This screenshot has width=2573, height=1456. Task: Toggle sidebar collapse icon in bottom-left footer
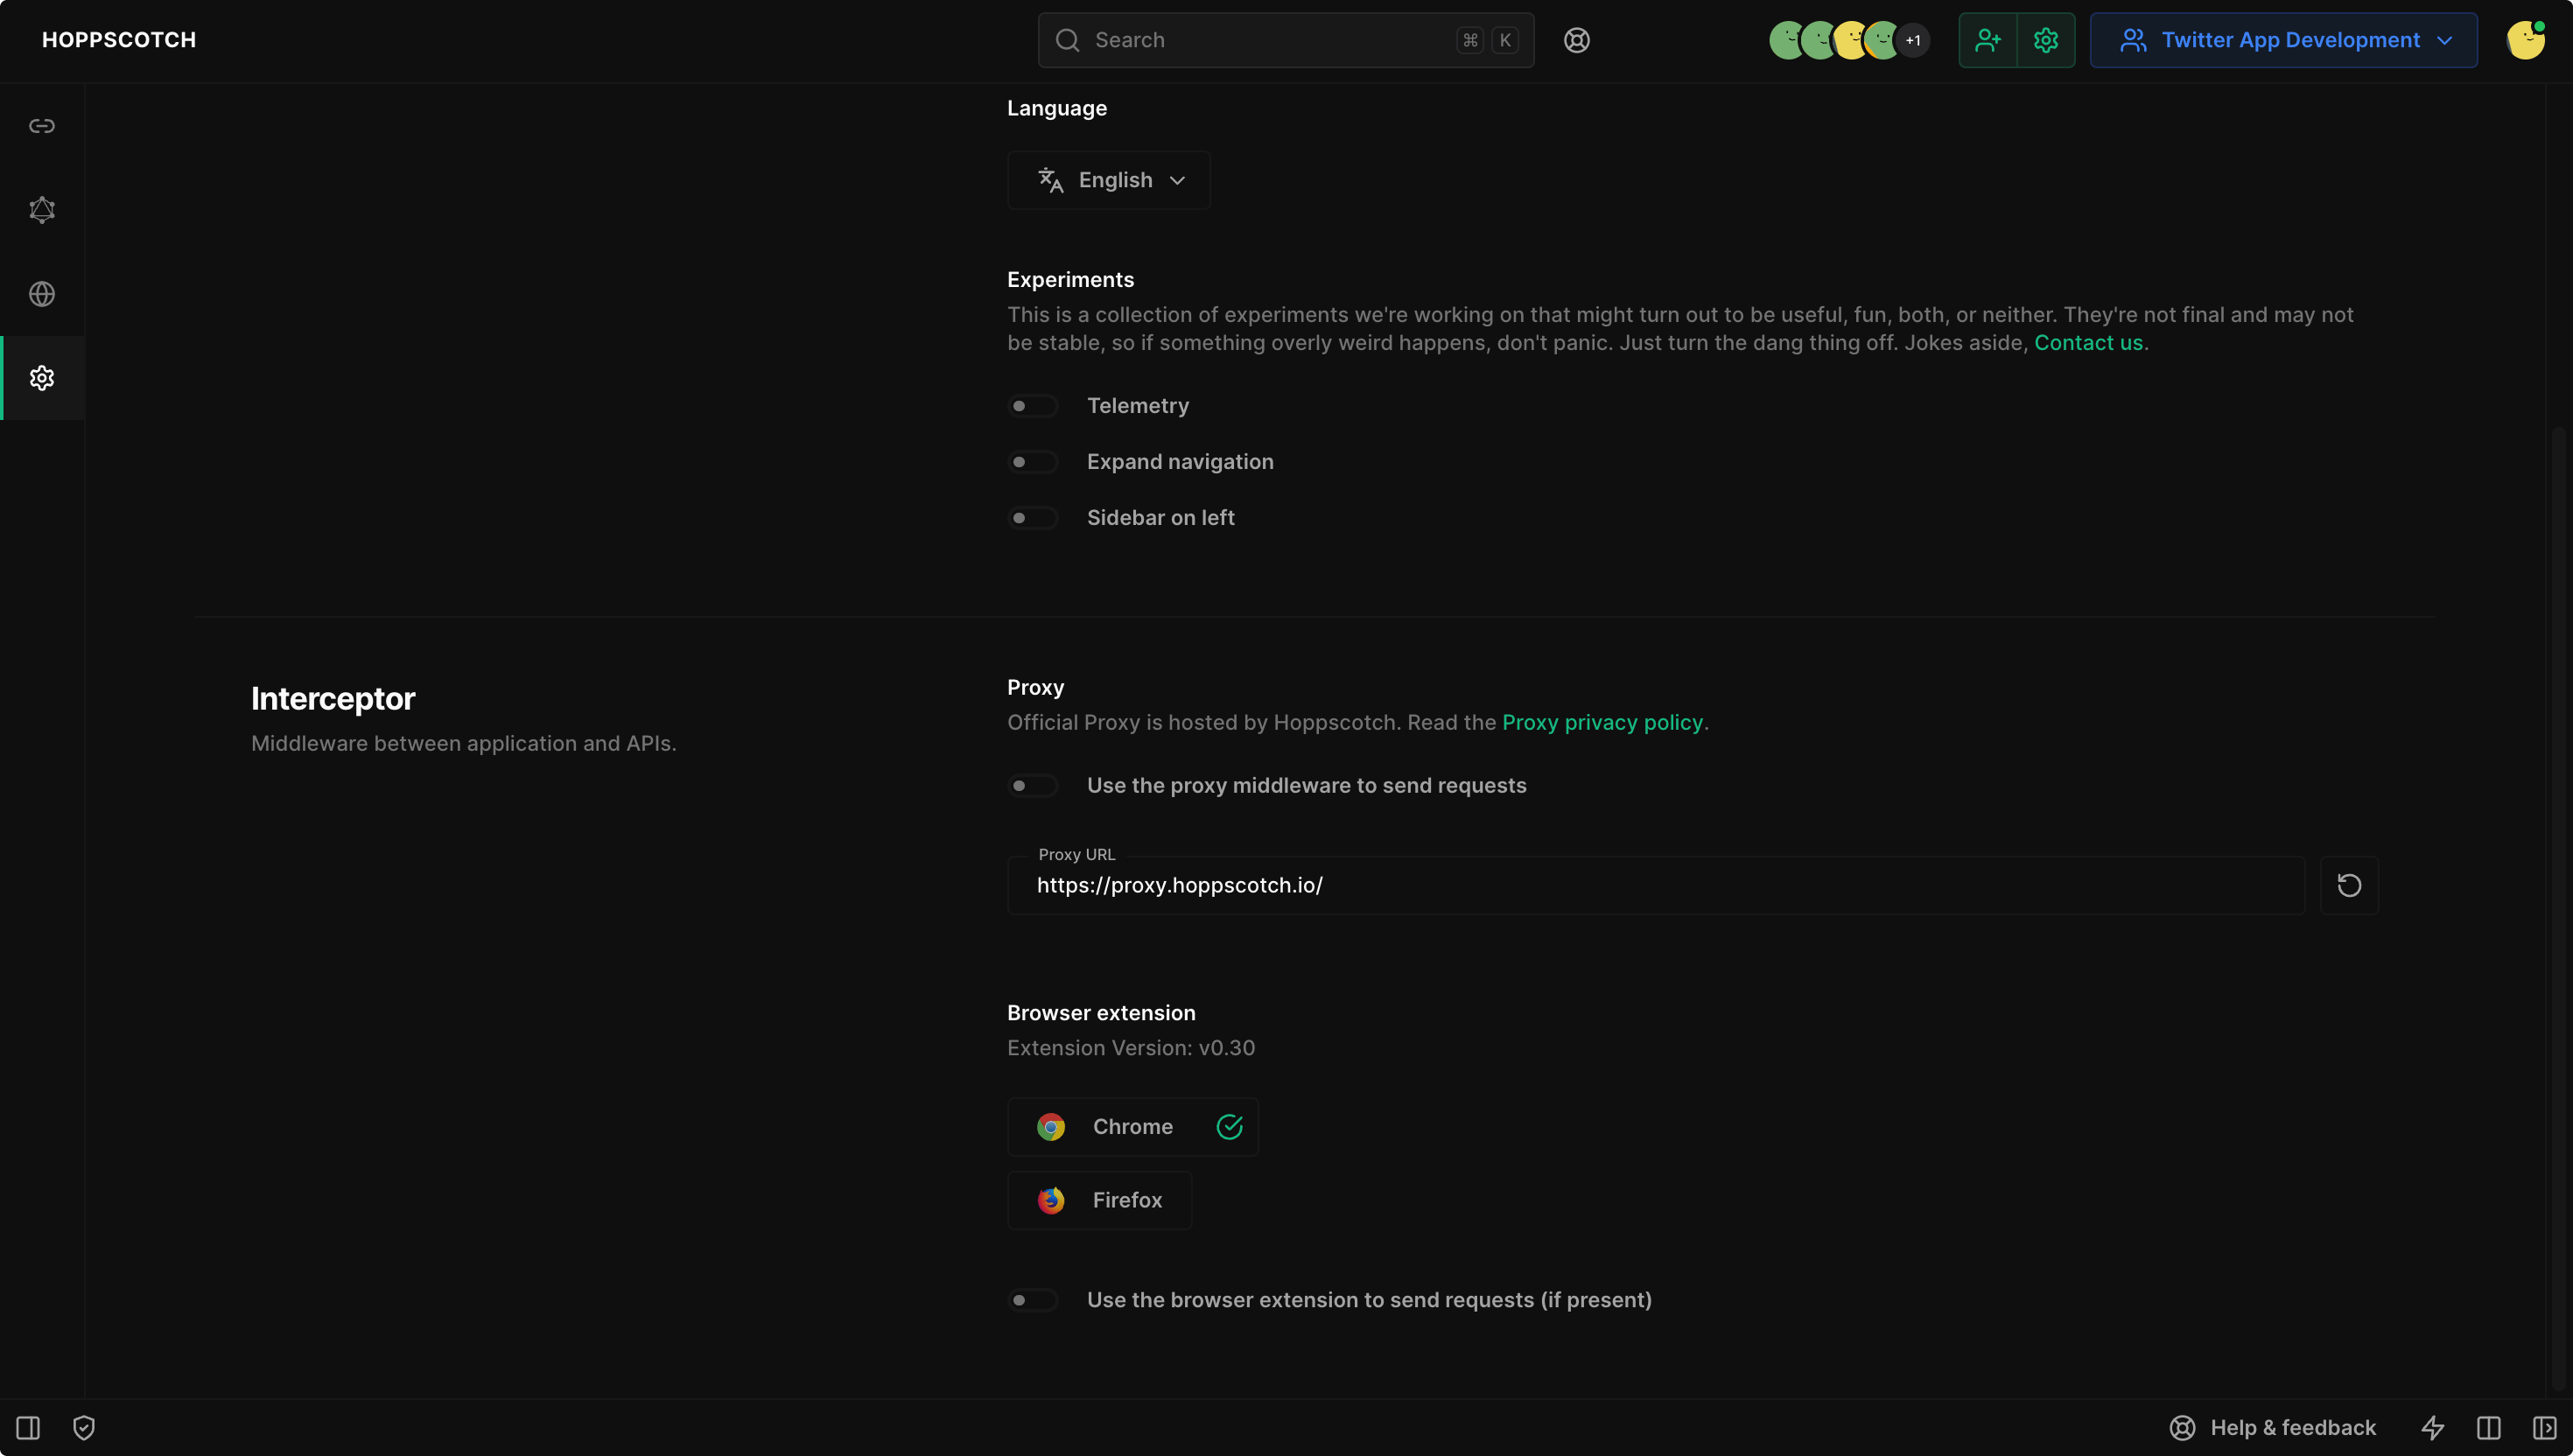click(28, 1427)
